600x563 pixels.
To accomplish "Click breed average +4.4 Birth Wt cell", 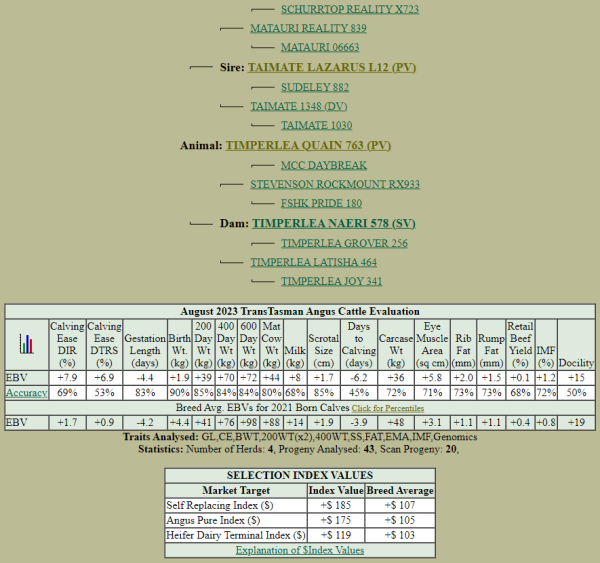I will pyautogui.click(x=179, y=423).
